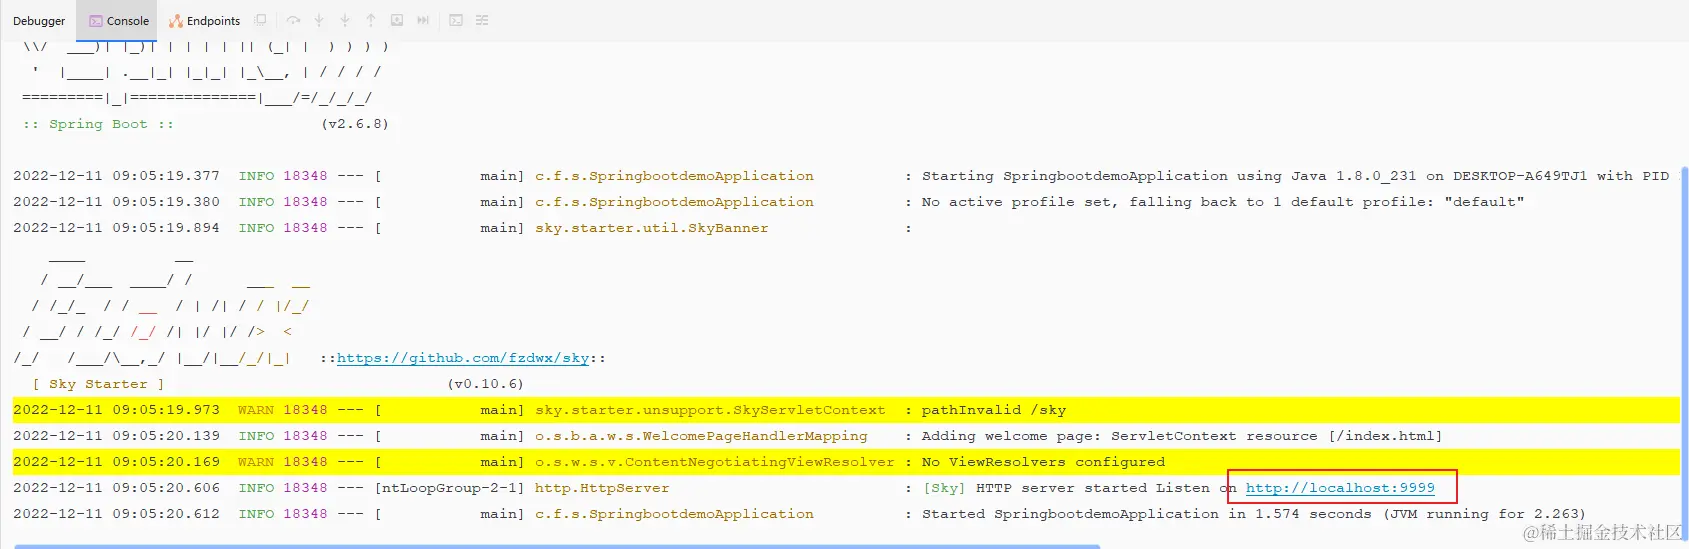Click 'sky.starter.unsupport.SkyServletContext' logger name
The height and width of the screenshot is (549, 1689).
pyautogui.click(x=710, y=410)
